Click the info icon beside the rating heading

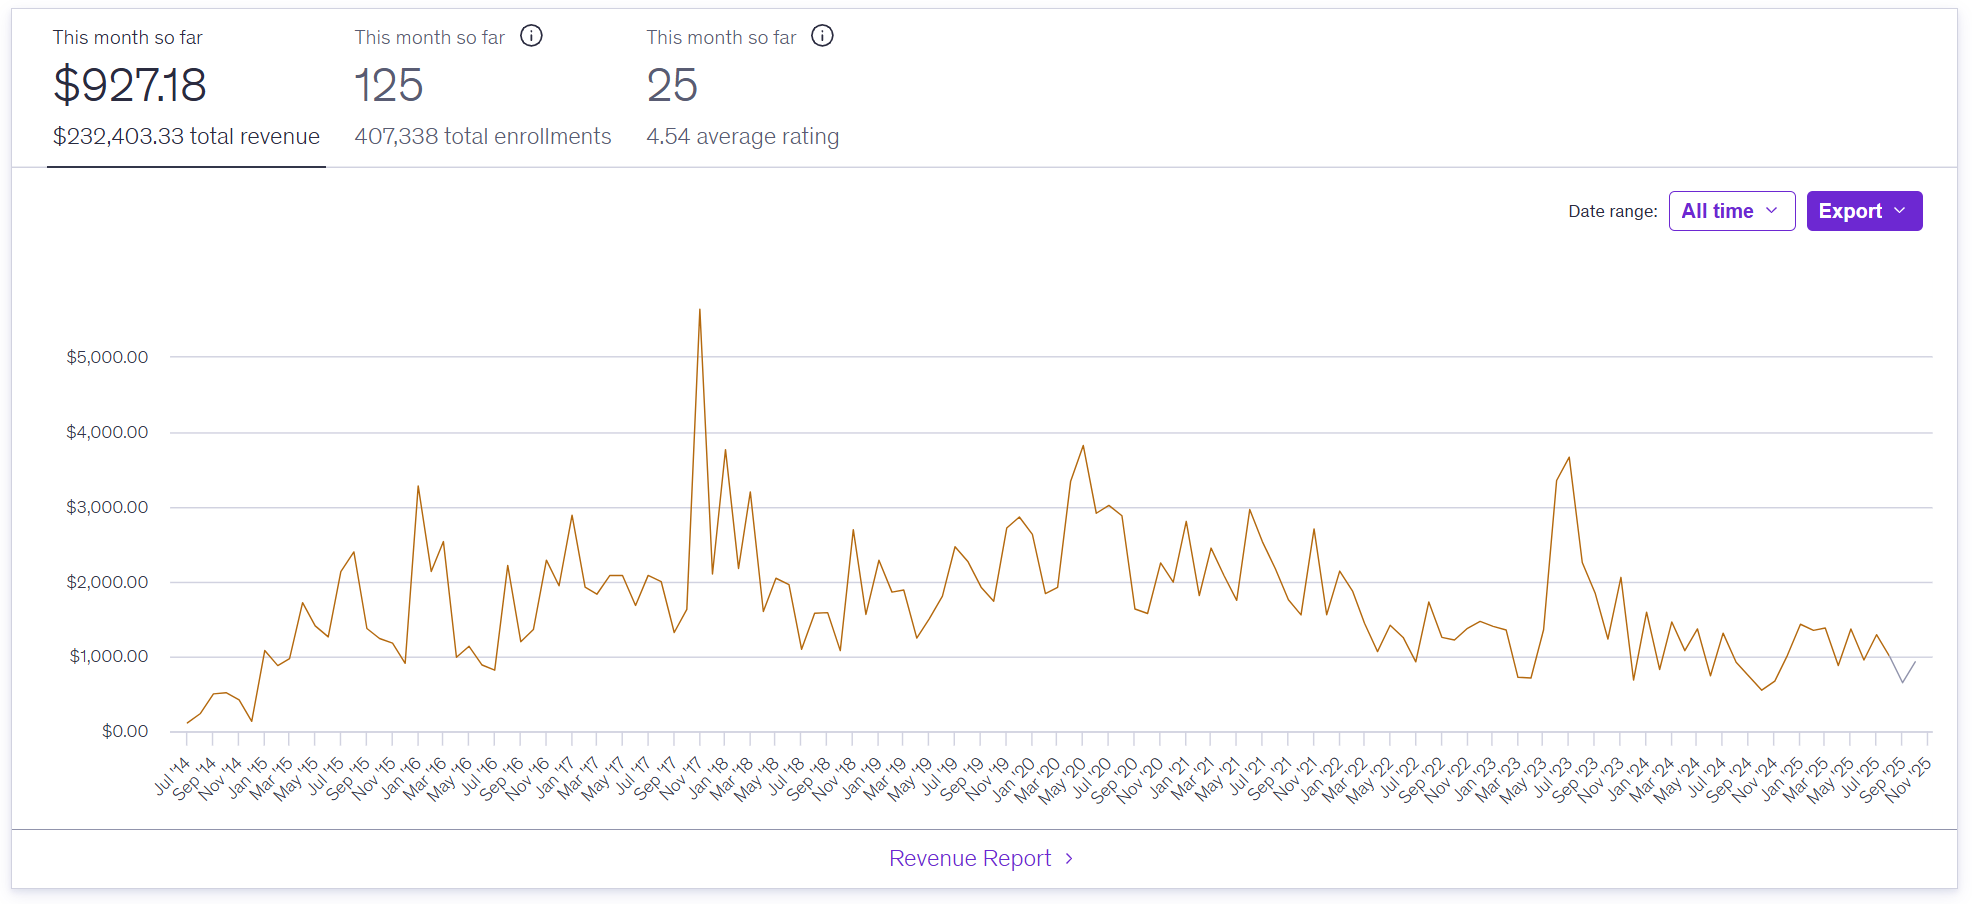point(822,36)
